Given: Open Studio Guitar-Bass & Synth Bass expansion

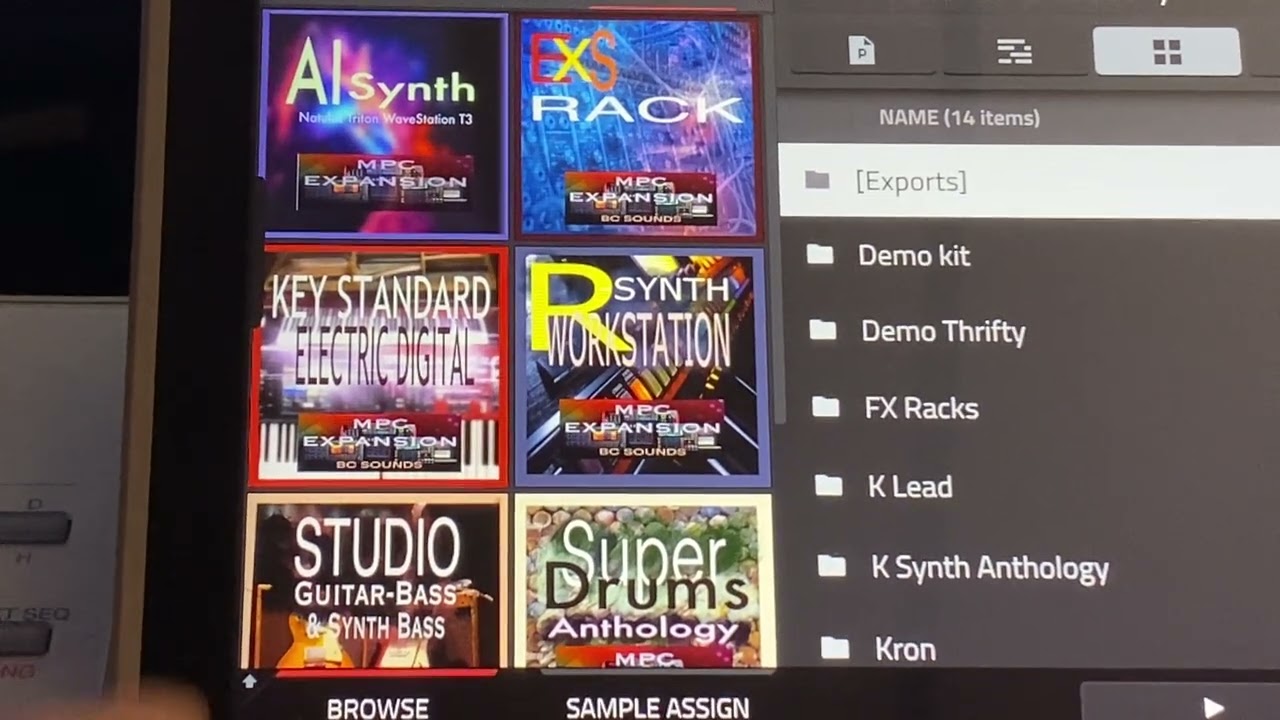Looking at the screenshot, I should click(x=375, y=580).
